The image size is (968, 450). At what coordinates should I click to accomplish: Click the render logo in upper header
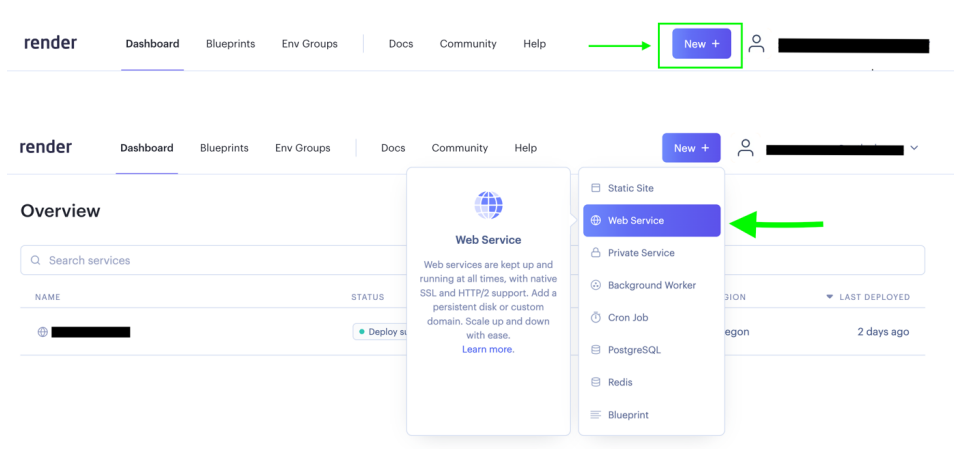[x=50, y=43]
